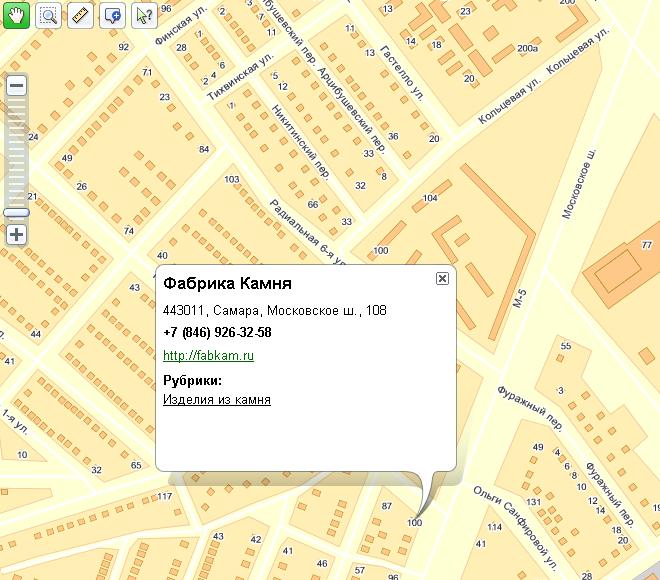Click the Радиальная 6-я ул. label
The width and height of the screenshot is (660, 580).
pyautogui.click(x=306, y=232)
